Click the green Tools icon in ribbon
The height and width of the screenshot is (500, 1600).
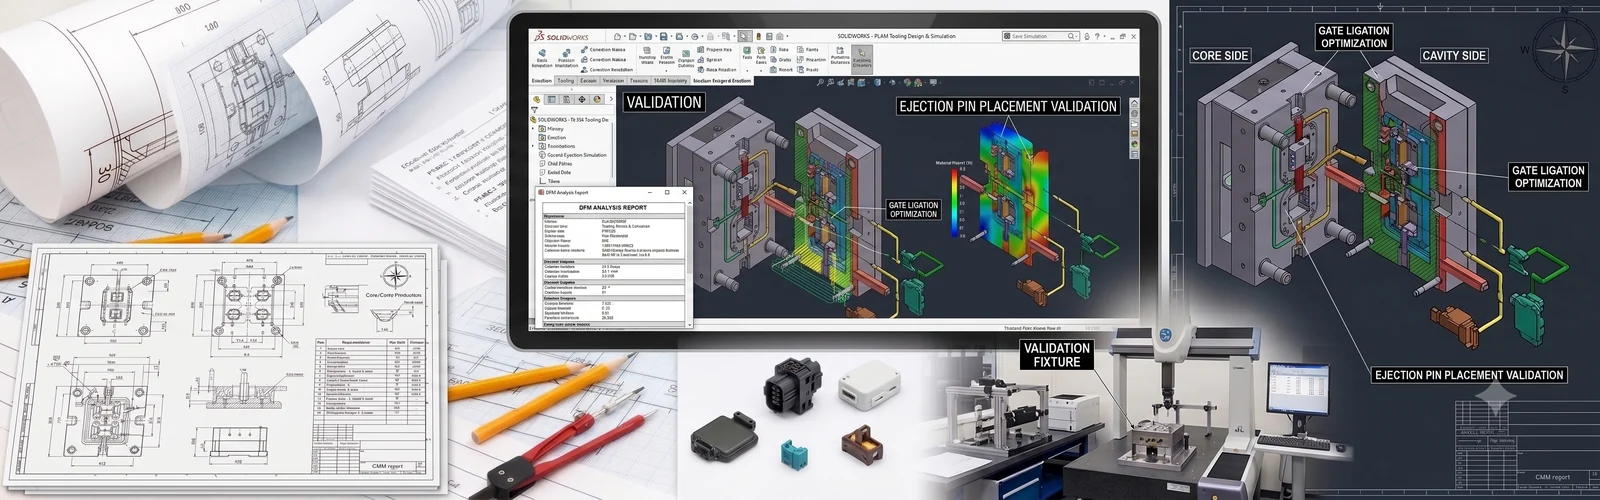tap(747, 50)
